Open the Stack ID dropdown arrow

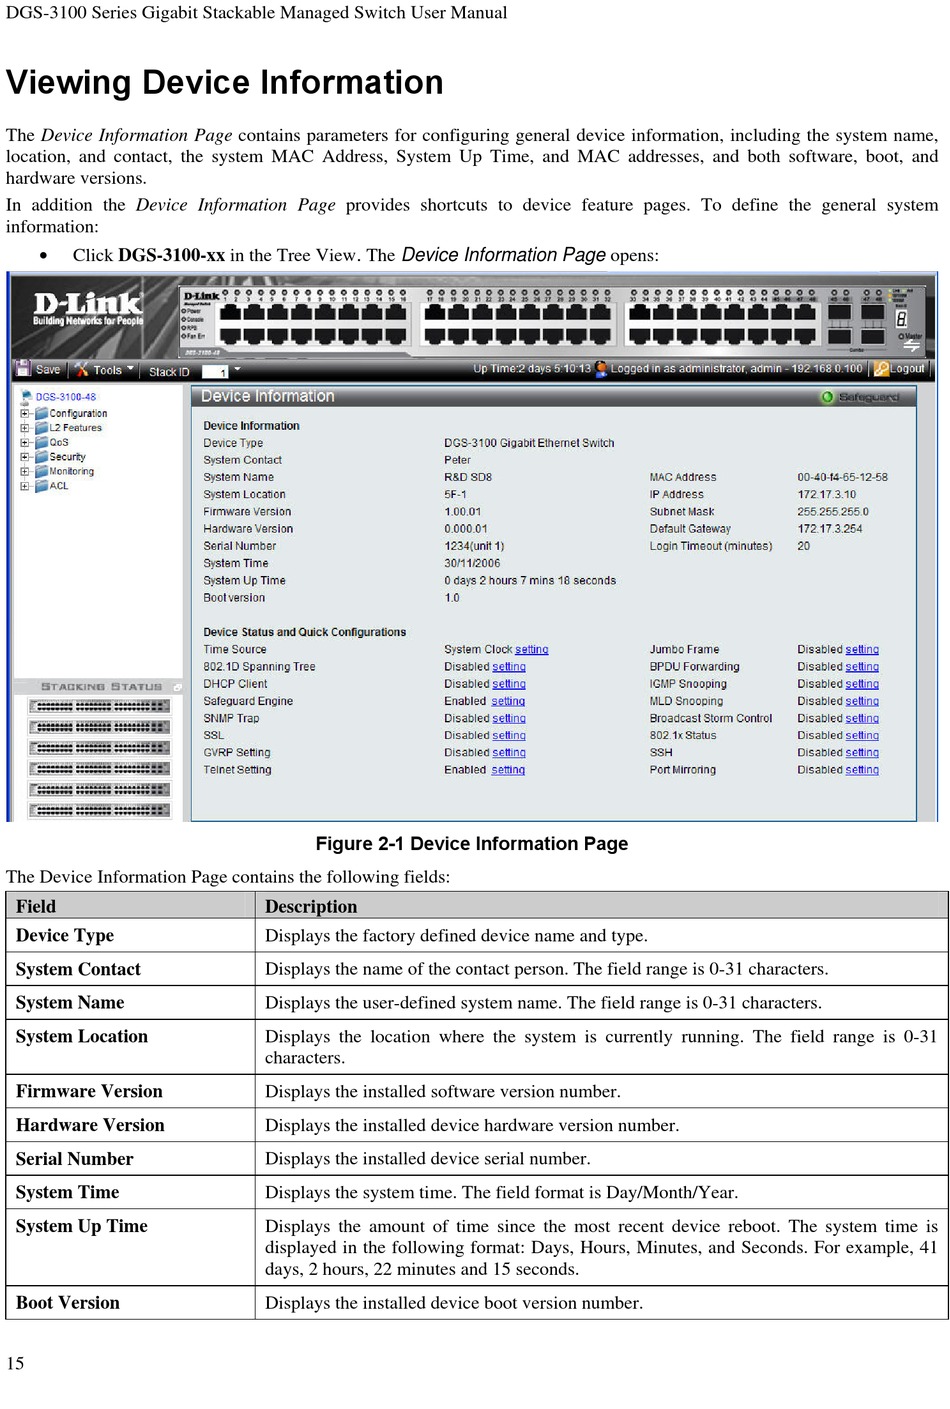point(237,371)
